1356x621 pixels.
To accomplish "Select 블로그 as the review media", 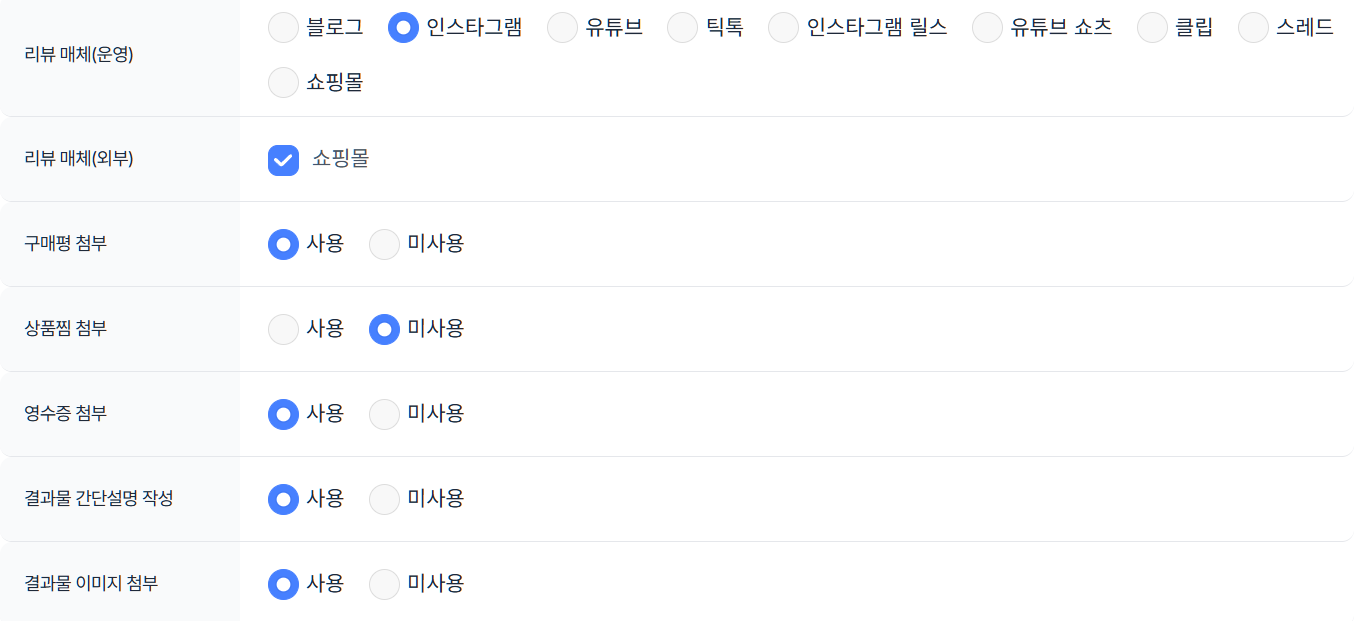I will [283, 27].
